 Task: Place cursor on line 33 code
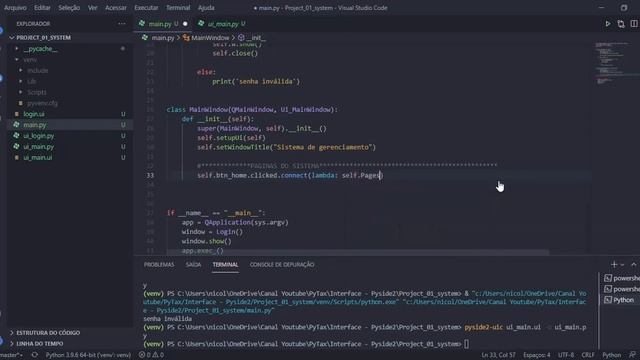290,176
